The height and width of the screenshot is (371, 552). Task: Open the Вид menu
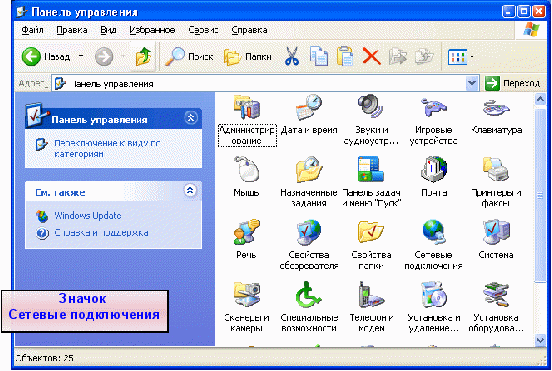[108, 30]
